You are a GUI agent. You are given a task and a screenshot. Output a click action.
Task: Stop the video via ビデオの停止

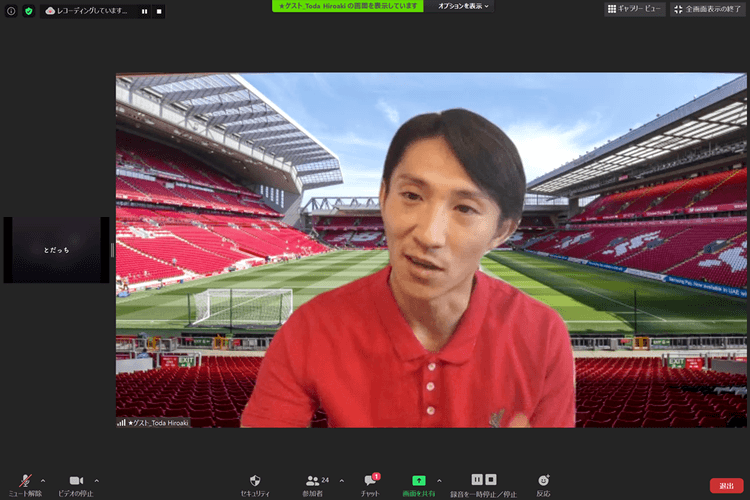coord(76,485)
